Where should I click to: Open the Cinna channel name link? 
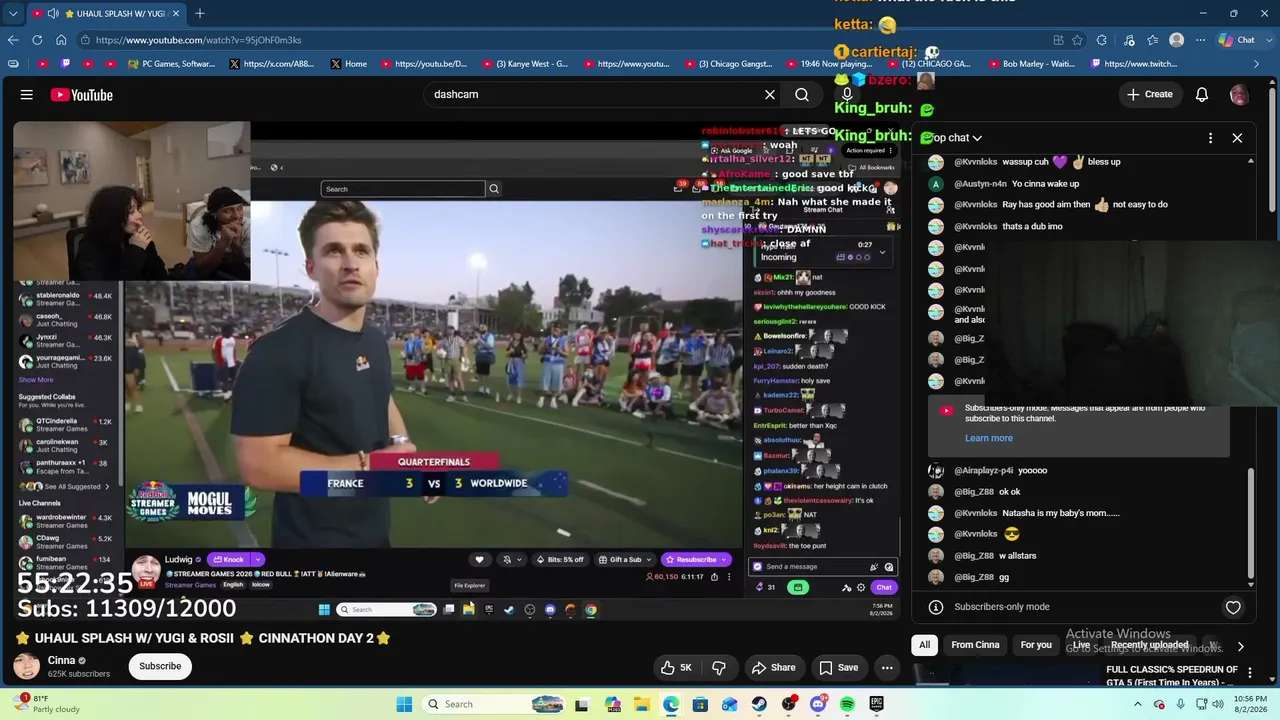coord(61,660)
